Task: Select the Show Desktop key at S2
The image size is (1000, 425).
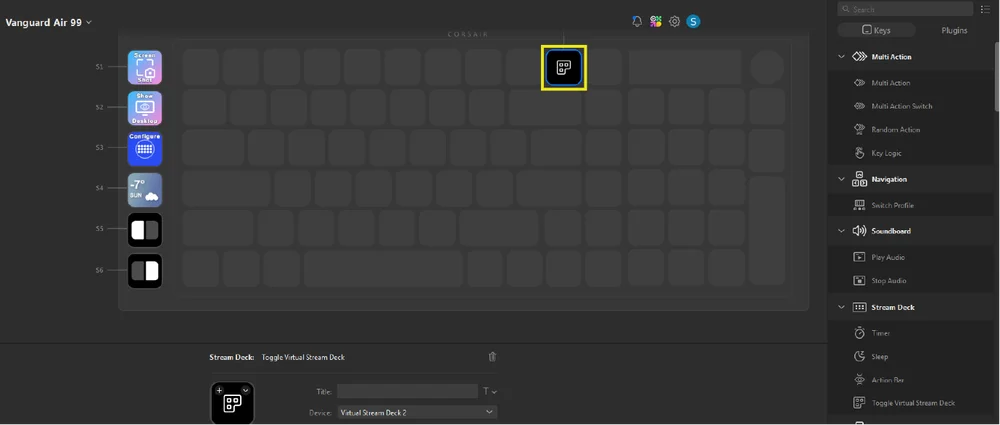Action: tap(145, 108)
